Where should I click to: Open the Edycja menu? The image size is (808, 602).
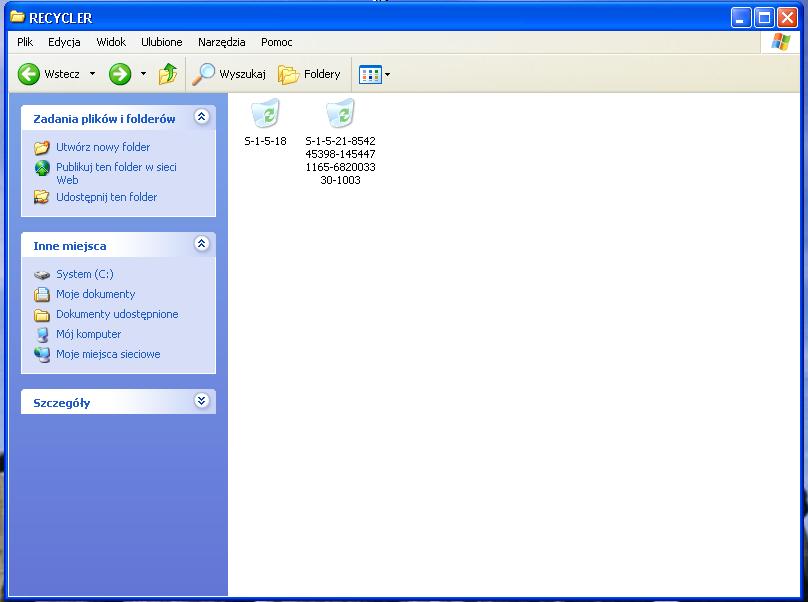click(x=64, y=42)
